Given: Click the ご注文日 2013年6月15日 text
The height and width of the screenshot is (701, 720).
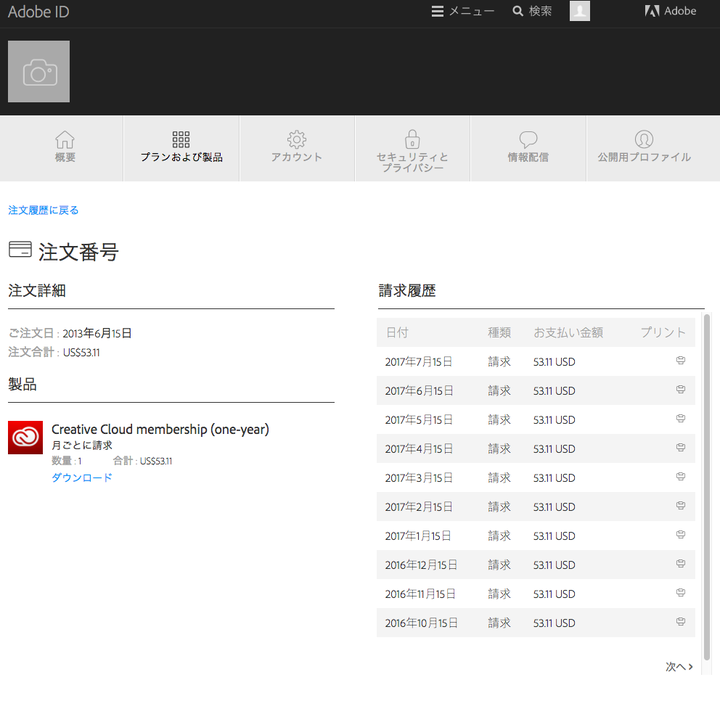Looking at the screenshot, I should pyautogui.click(x=70, y=333).
